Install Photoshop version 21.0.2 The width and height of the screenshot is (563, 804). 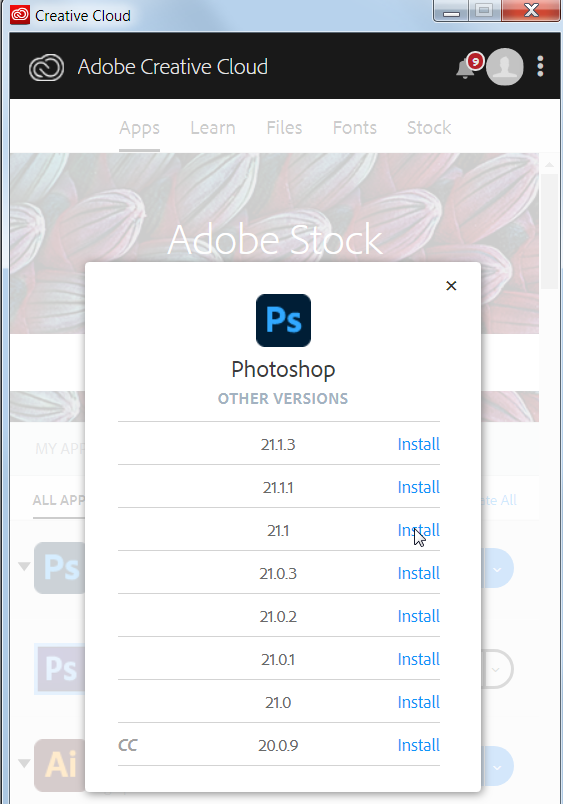(418, 616)
